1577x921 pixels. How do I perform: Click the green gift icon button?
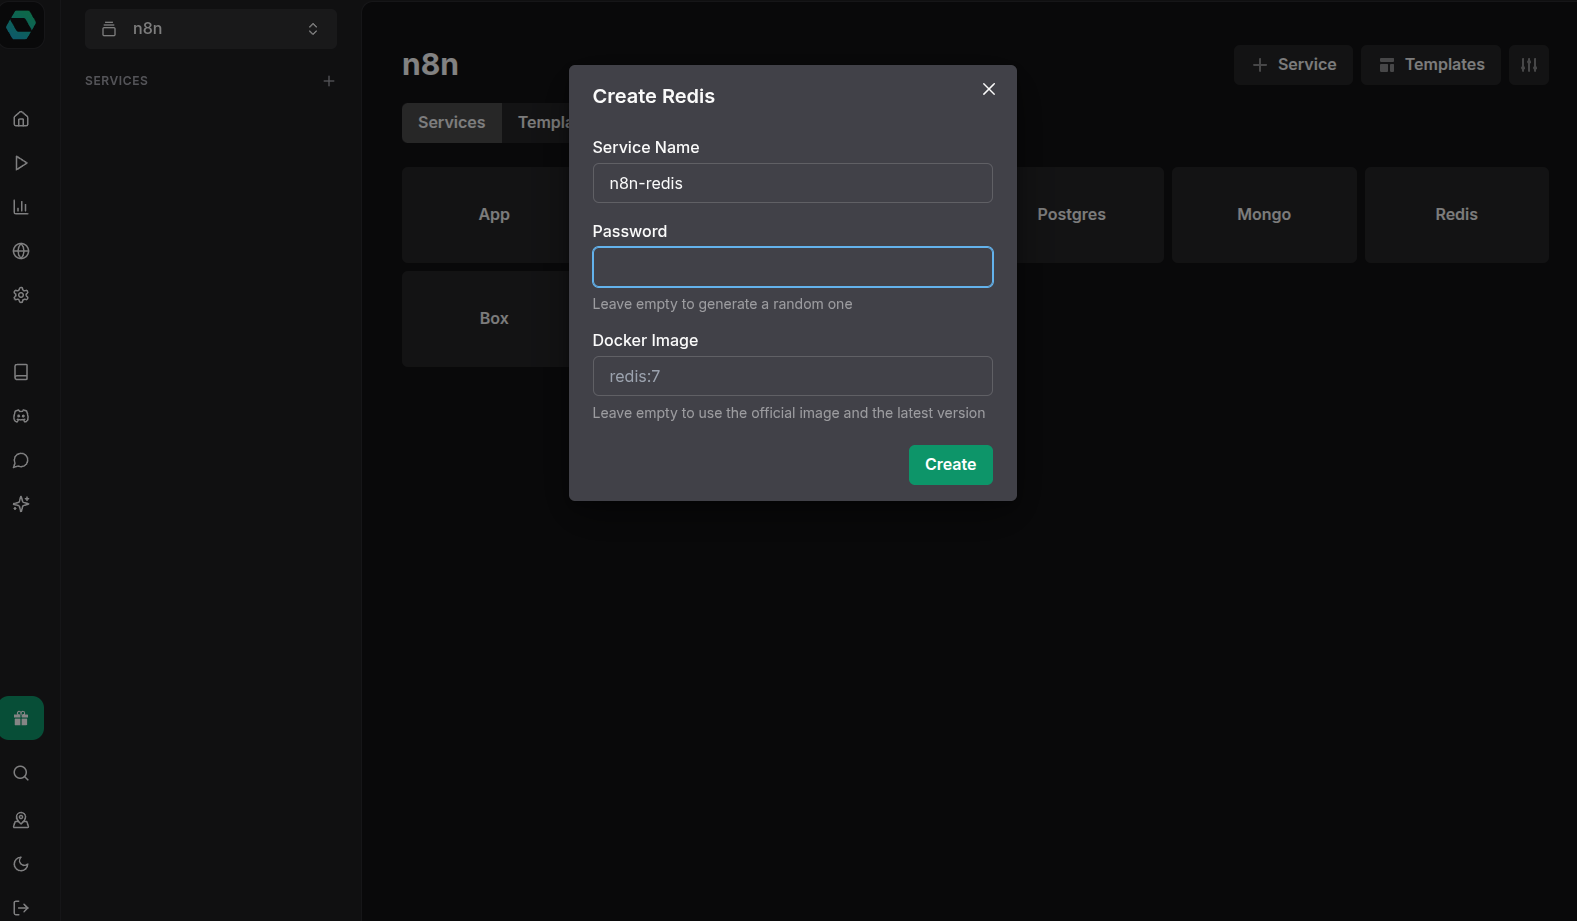pos(21,718)
